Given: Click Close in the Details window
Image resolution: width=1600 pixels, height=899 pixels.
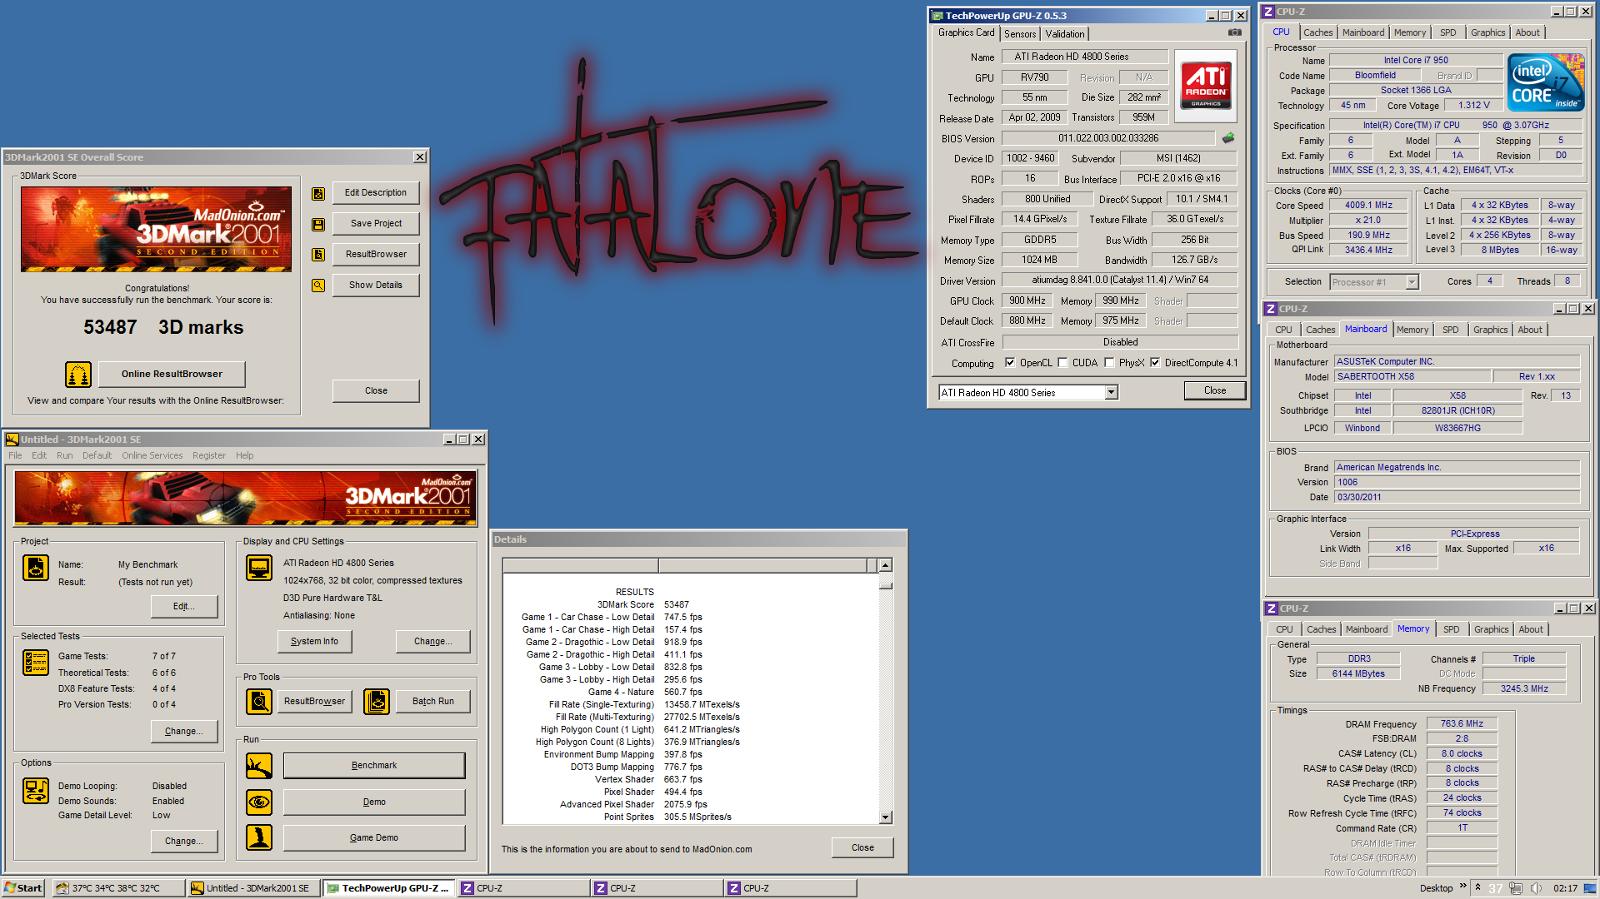Looking at the screenshot, I should (863, 848).
